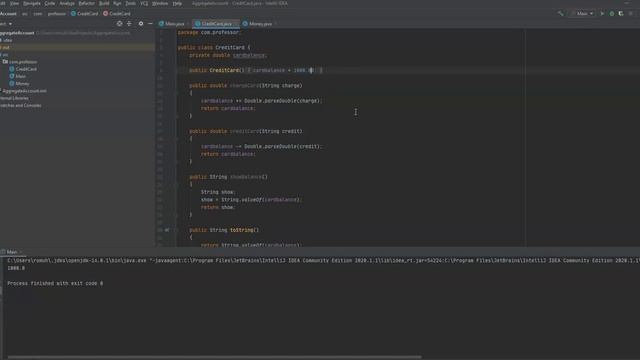
Task: Select AggregateAccount.iml file in tree
Action: 23,91
